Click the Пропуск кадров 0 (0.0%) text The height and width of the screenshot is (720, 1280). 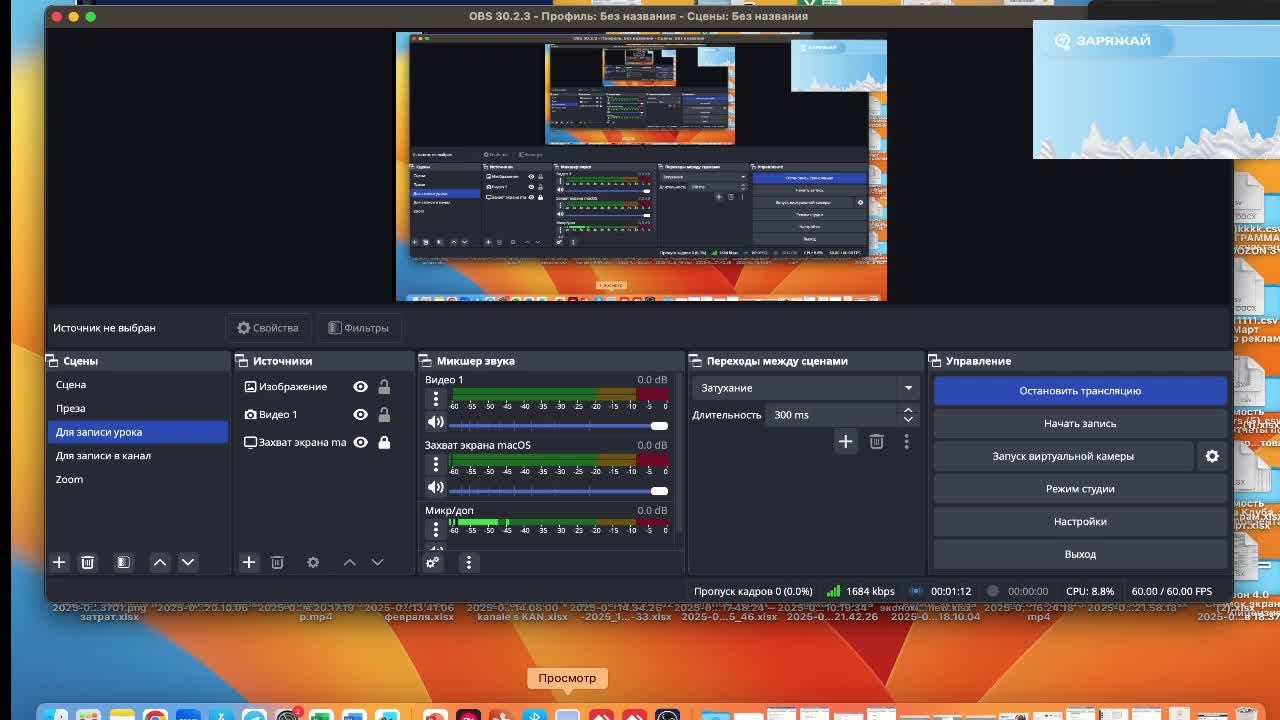point(753,591)
